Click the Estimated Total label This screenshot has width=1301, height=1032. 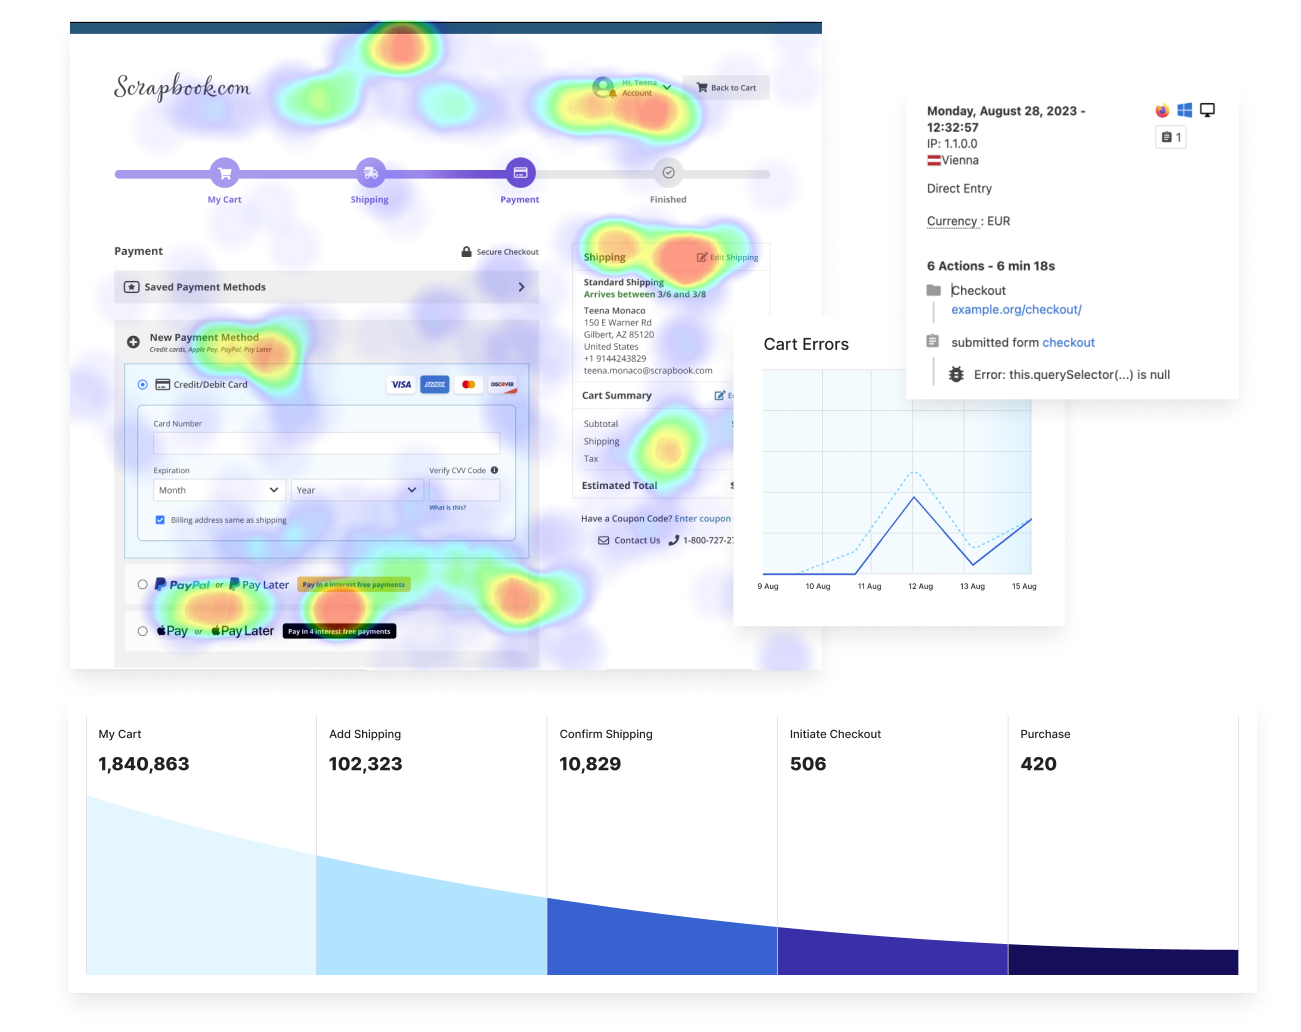tap(620, 486)
